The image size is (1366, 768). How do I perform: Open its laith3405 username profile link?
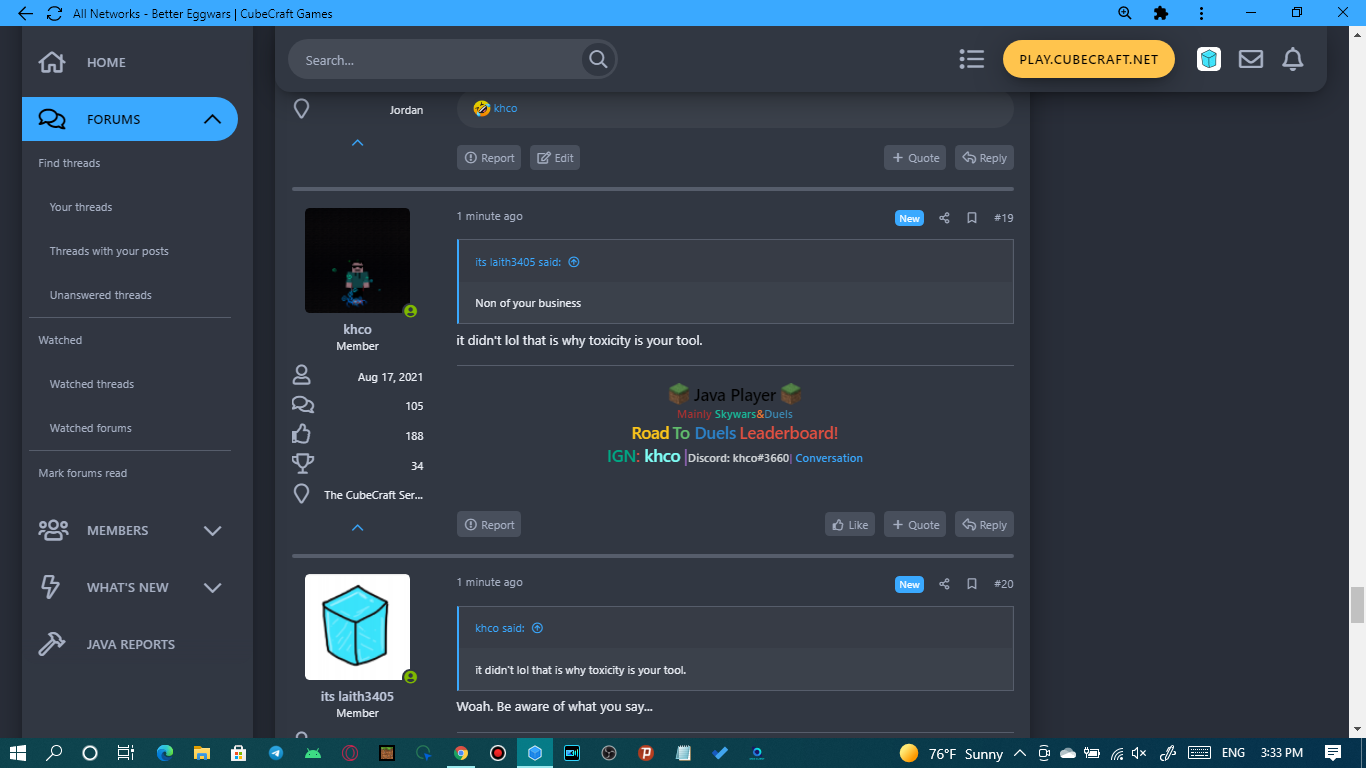(x=357, y=696)
